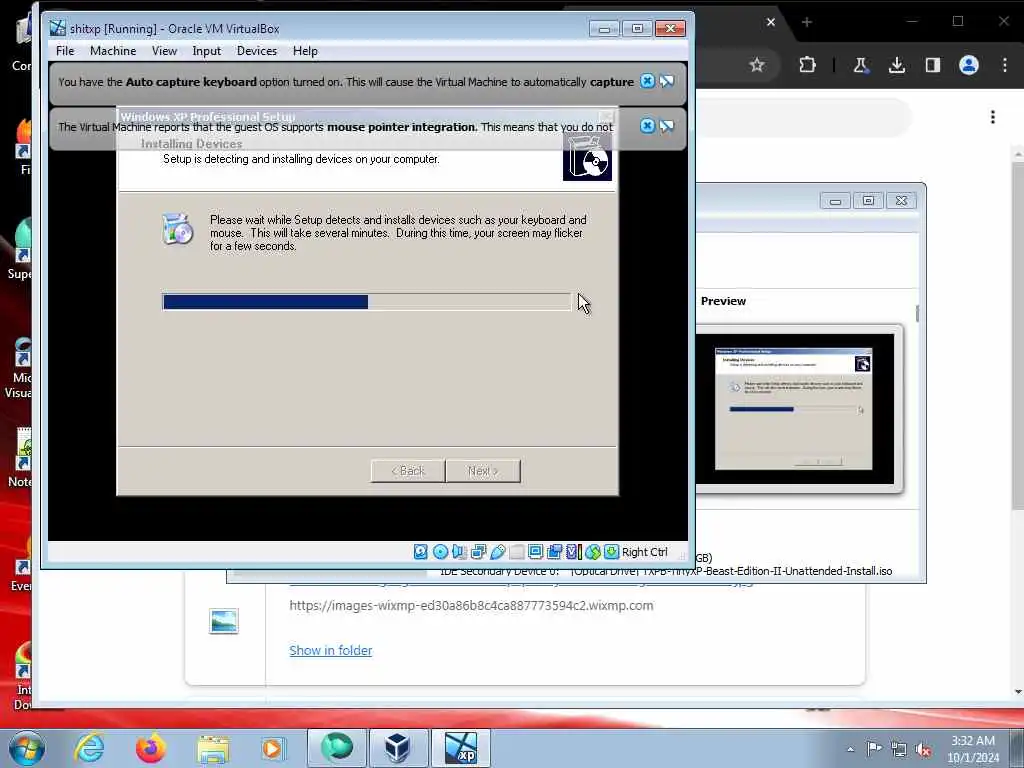Viewport: 1024px width, 768px height.
Task: Click the images-wixmp source URL text
Action: [x=471, y=605]
